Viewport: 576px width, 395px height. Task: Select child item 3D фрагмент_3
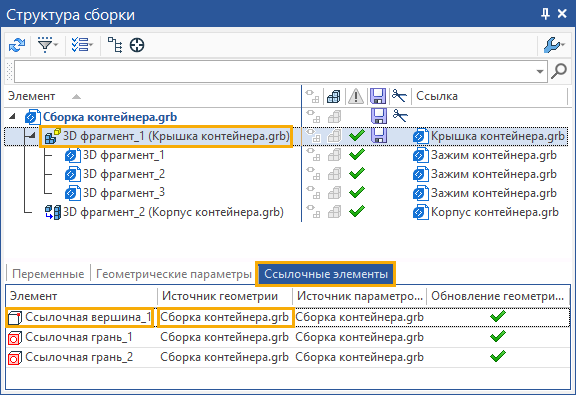pyautogui.click(x=124, y=193)
